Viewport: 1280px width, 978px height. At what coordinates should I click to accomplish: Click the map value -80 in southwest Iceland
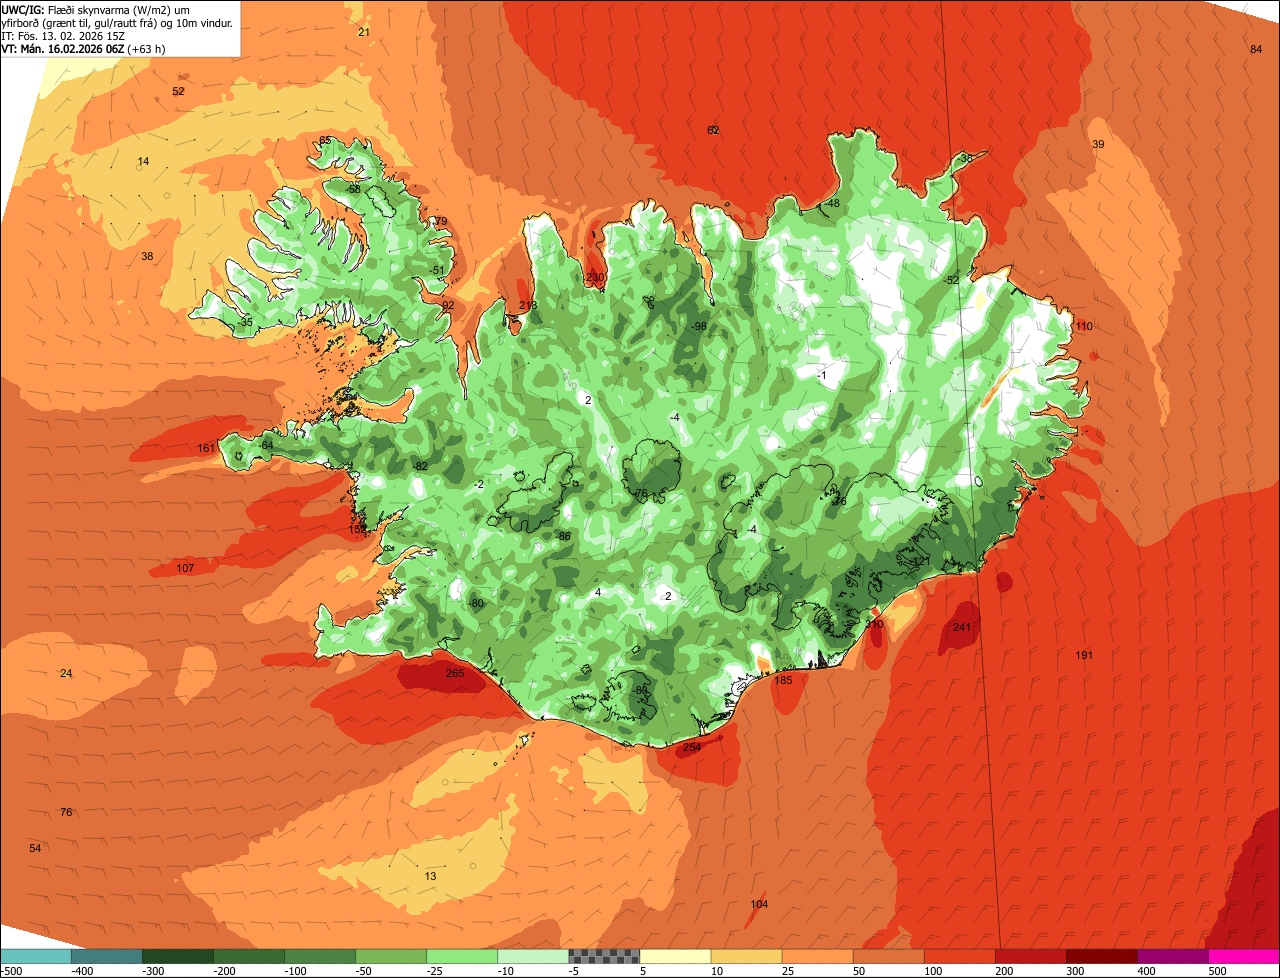tap(476, 603)
